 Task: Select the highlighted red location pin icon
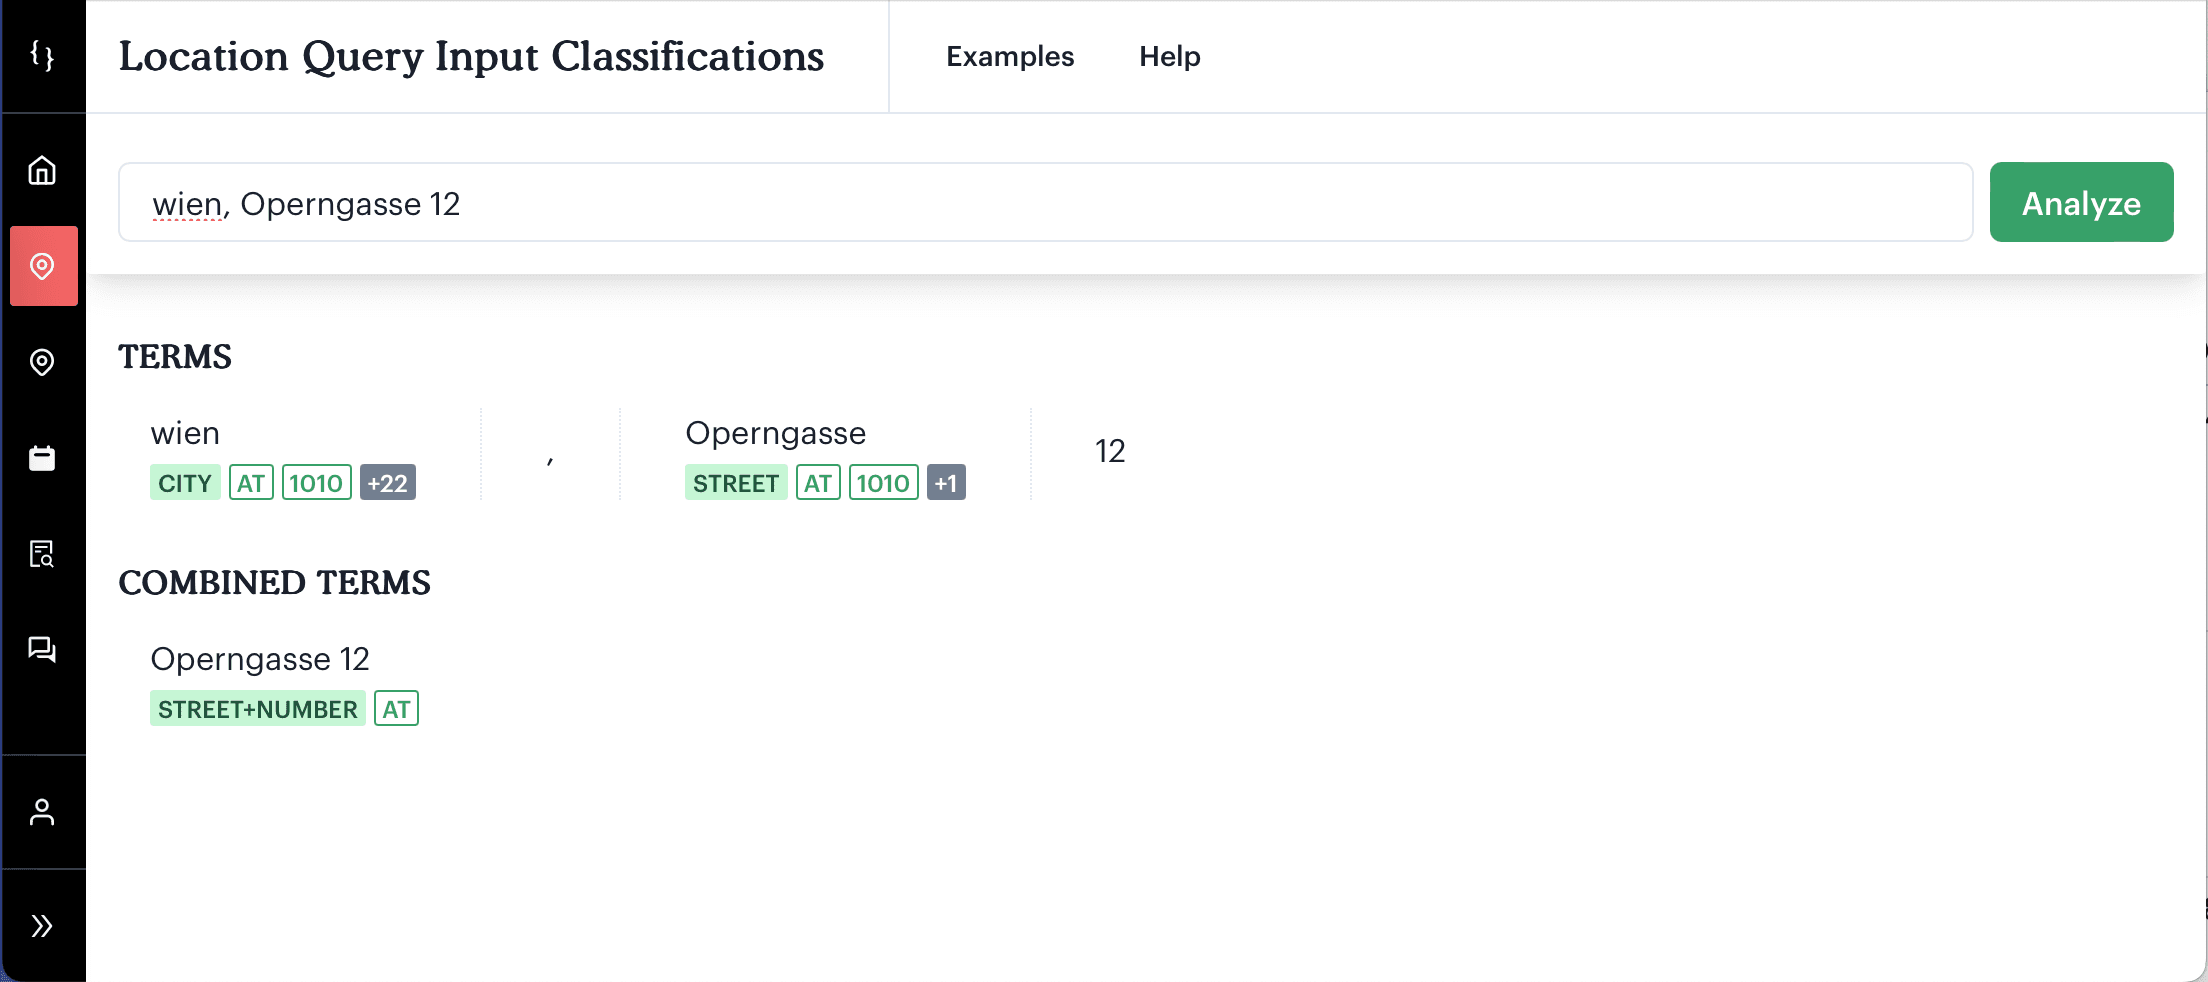[43, 266]
